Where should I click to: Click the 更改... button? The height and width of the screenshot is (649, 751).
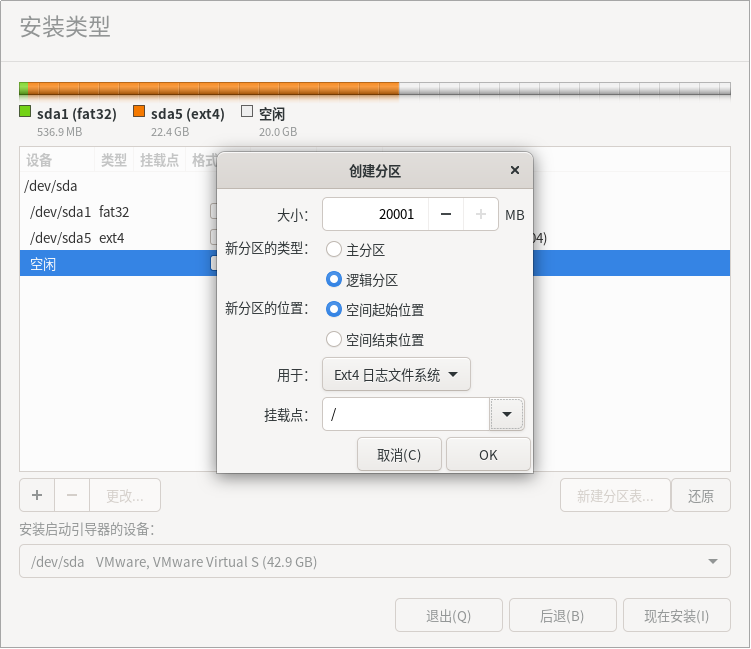pos(125,495)
